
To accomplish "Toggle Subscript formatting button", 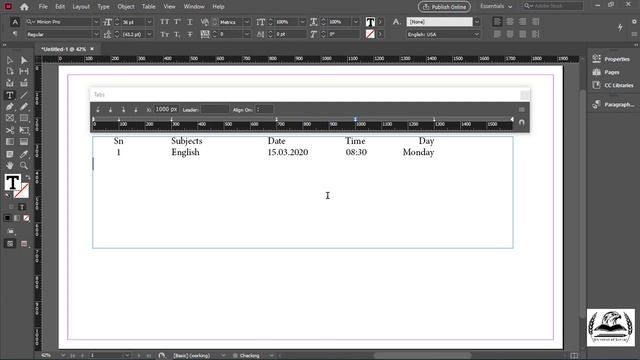I will [x=177, y=34].
